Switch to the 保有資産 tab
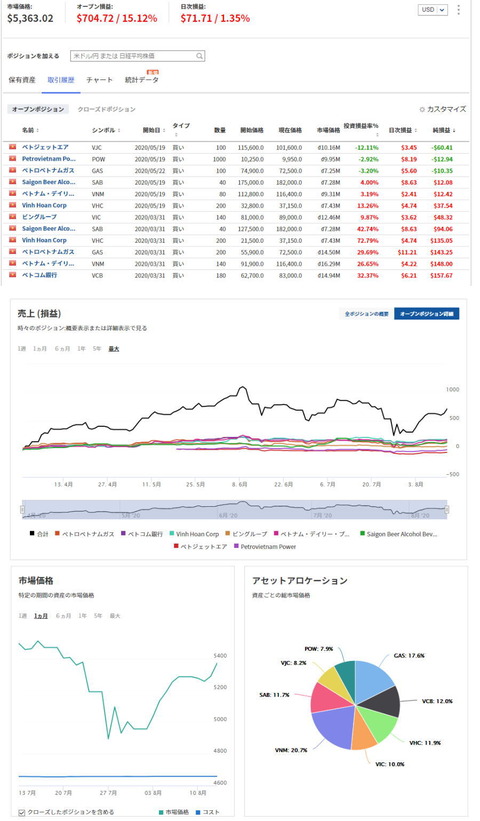Screen dimensions: 480x821 pos(22,80)
